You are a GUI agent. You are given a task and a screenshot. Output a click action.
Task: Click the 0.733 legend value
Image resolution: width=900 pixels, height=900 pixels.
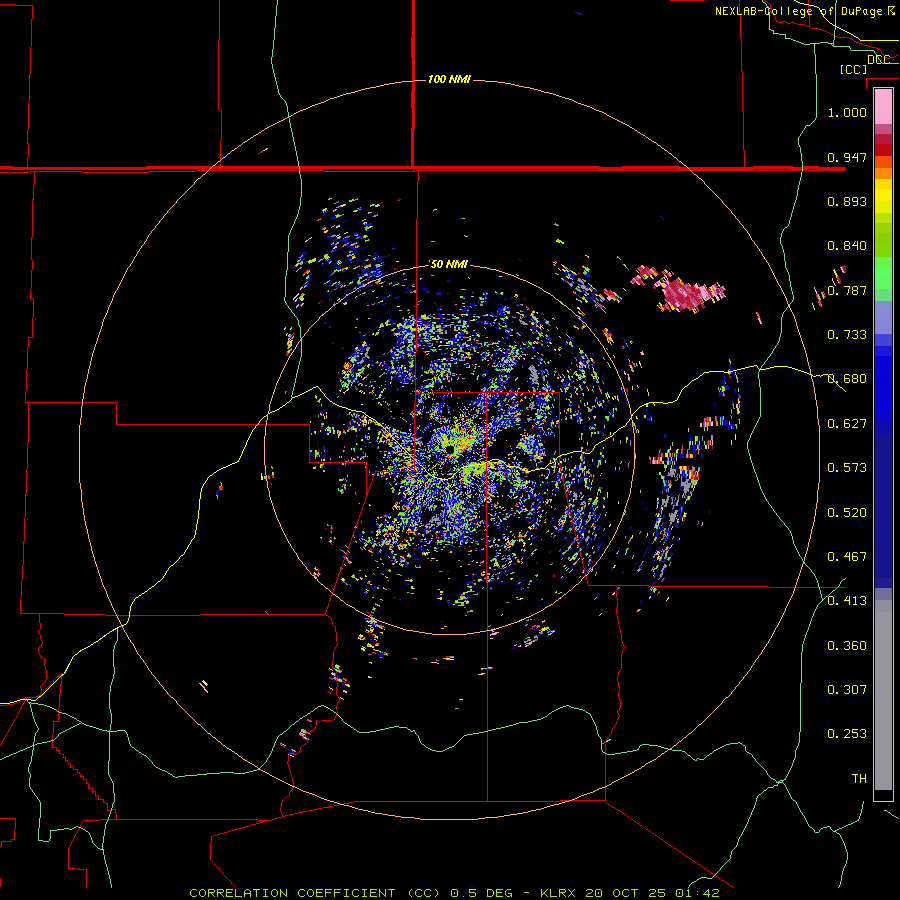tap(847, 335)
